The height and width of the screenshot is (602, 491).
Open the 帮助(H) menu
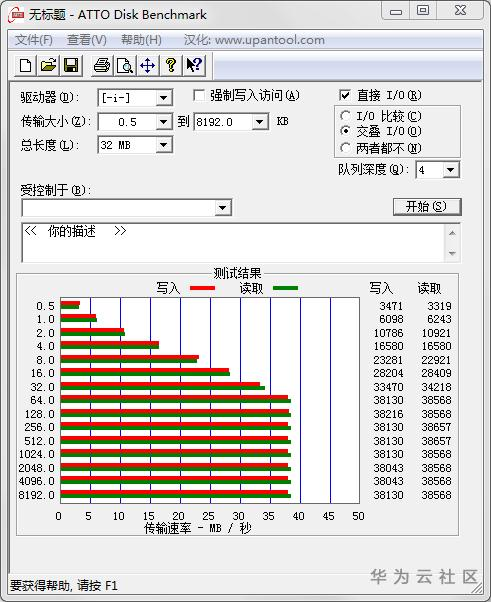(x=141, y=40)
